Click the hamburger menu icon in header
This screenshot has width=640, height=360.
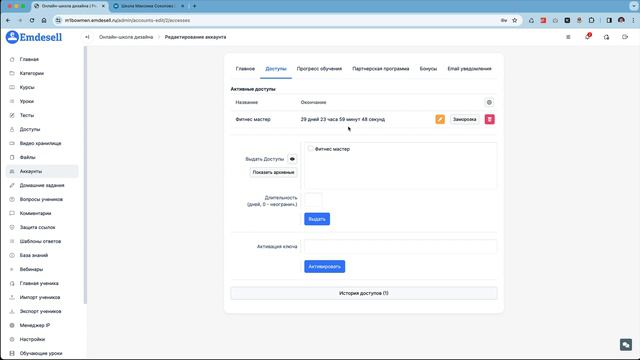568,37
